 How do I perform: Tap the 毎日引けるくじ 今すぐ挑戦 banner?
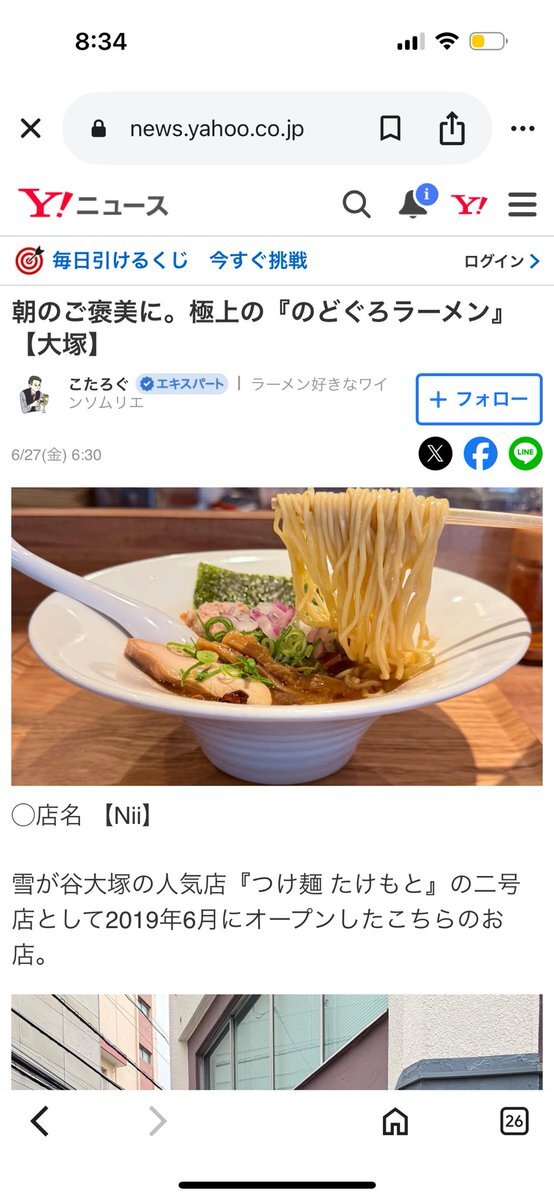pos(161,261)
